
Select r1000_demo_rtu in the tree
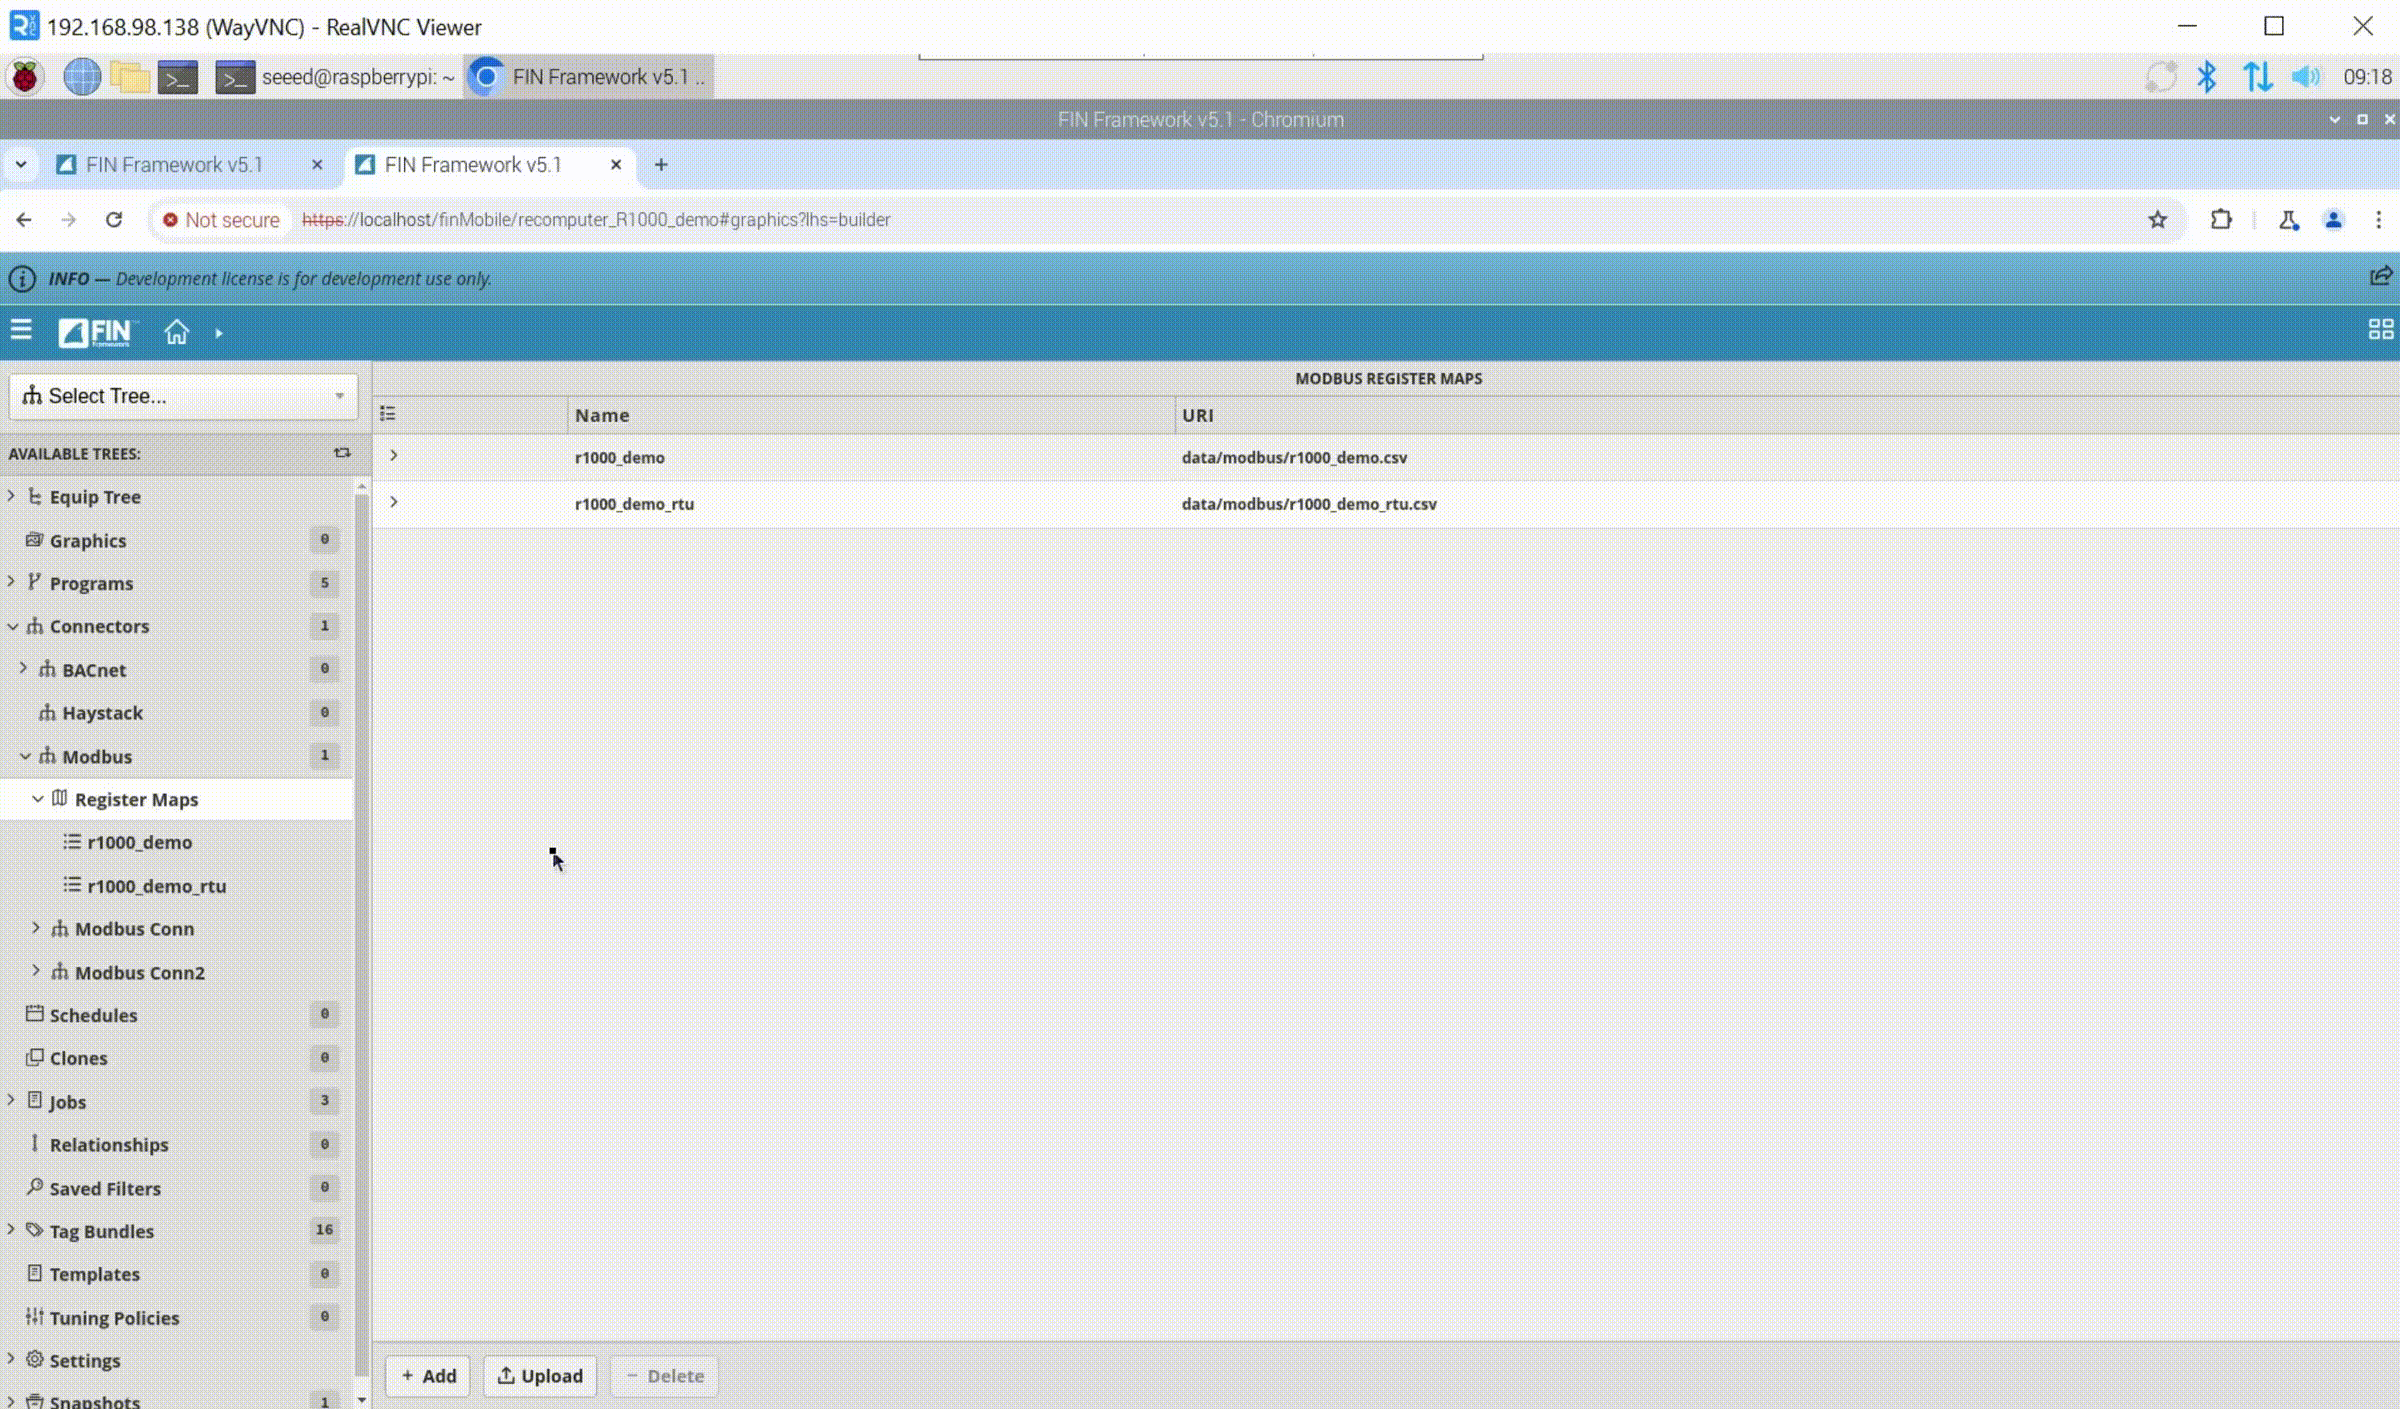click(x=156, y=886)
